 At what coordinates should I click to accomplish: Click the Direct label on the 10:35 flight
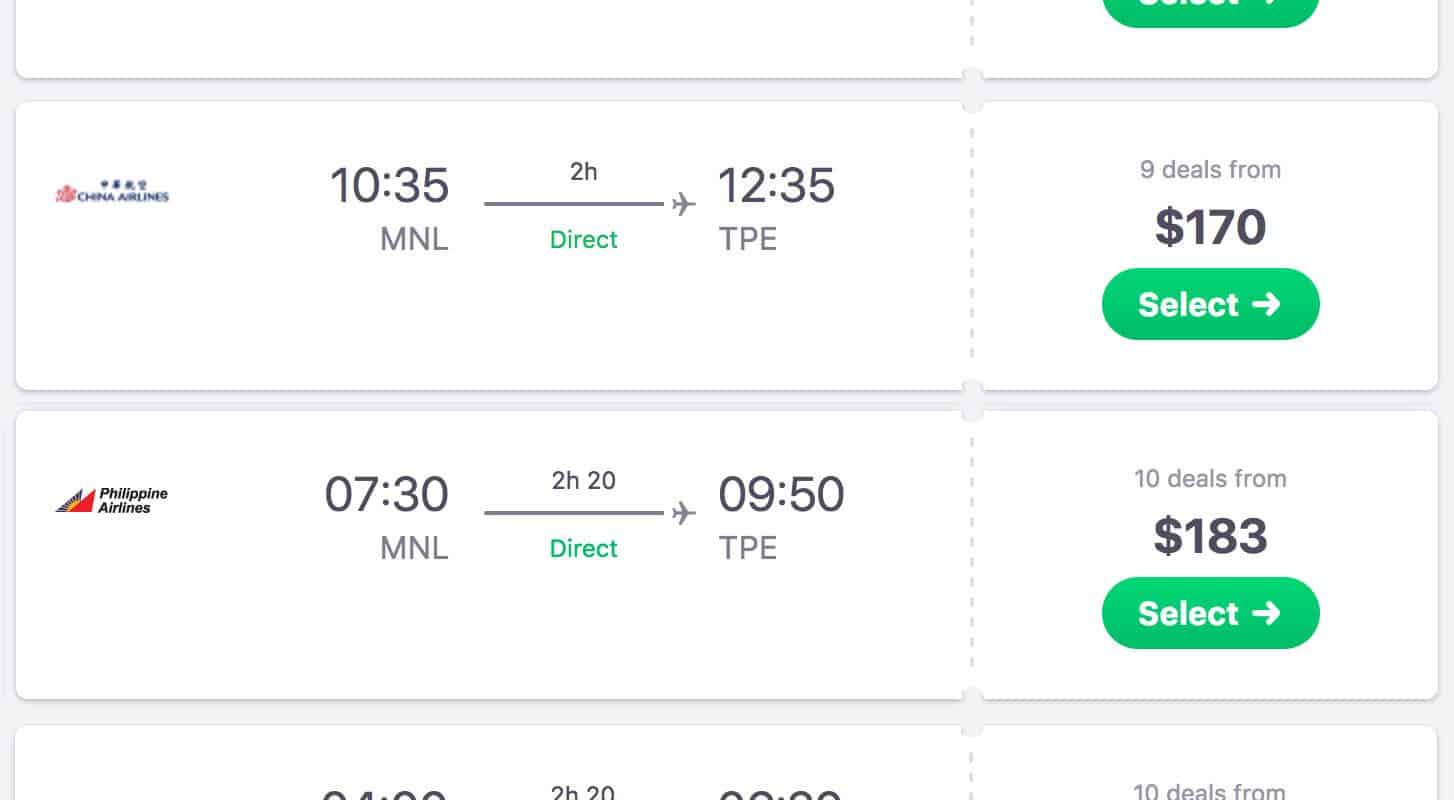coord(584,240)
